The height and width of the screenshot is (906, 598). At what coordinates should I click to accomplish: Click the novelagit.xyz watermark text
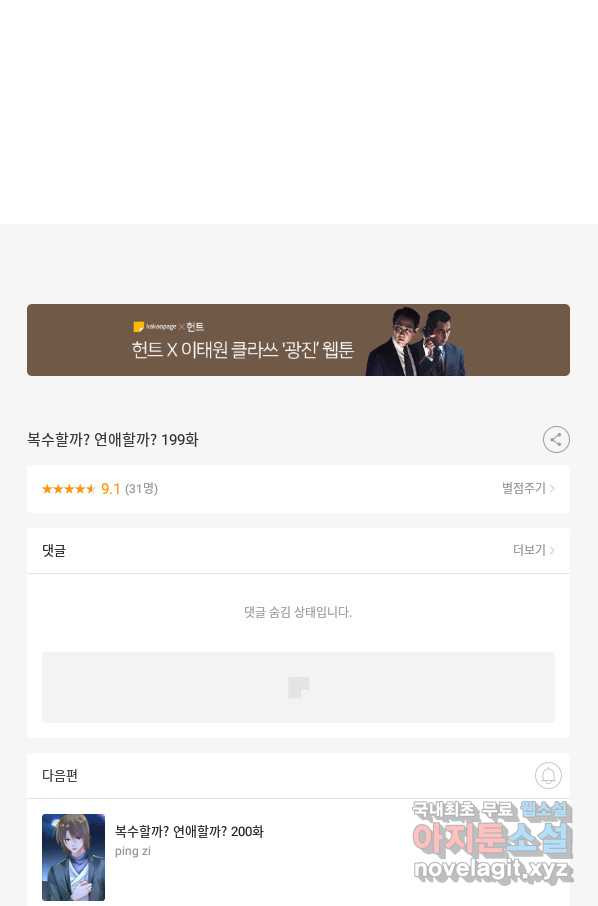[493, 869]
